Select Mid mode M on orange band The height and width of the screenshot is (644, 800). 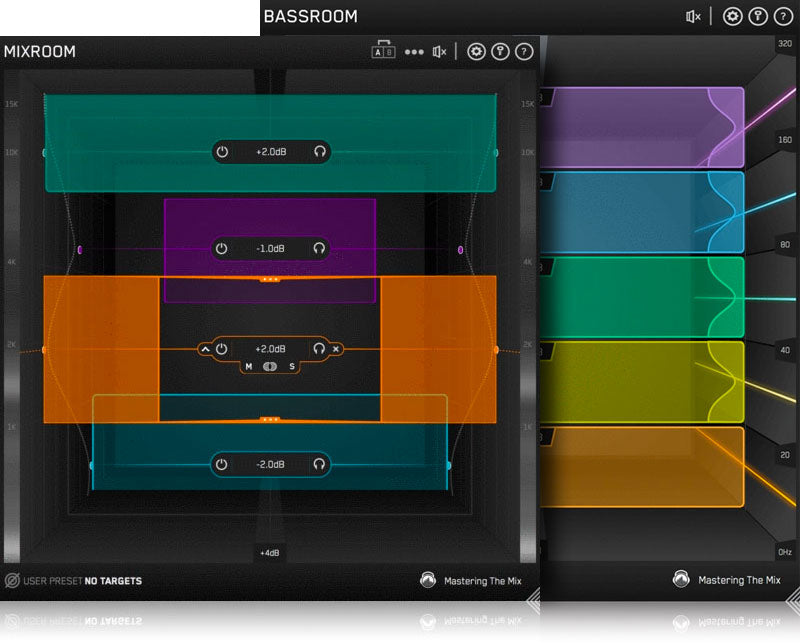pos(249,366)
